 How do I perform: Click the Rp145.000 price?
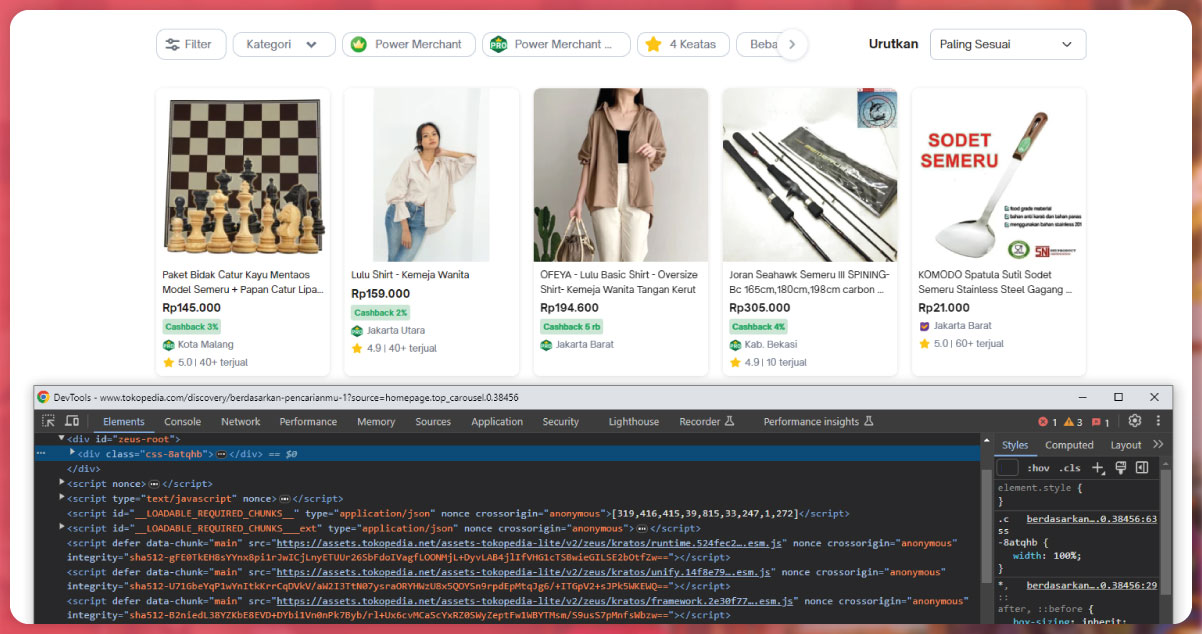(x=192, y=308)
